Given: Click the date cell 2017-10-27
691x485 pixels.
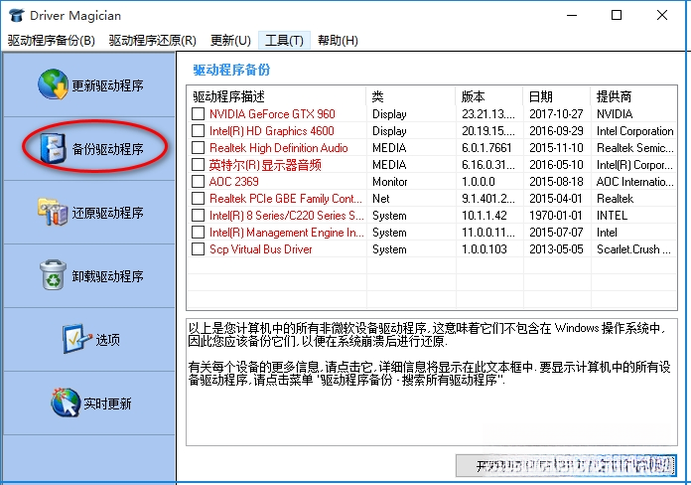Looking at the screenshot, I should 556,114.
